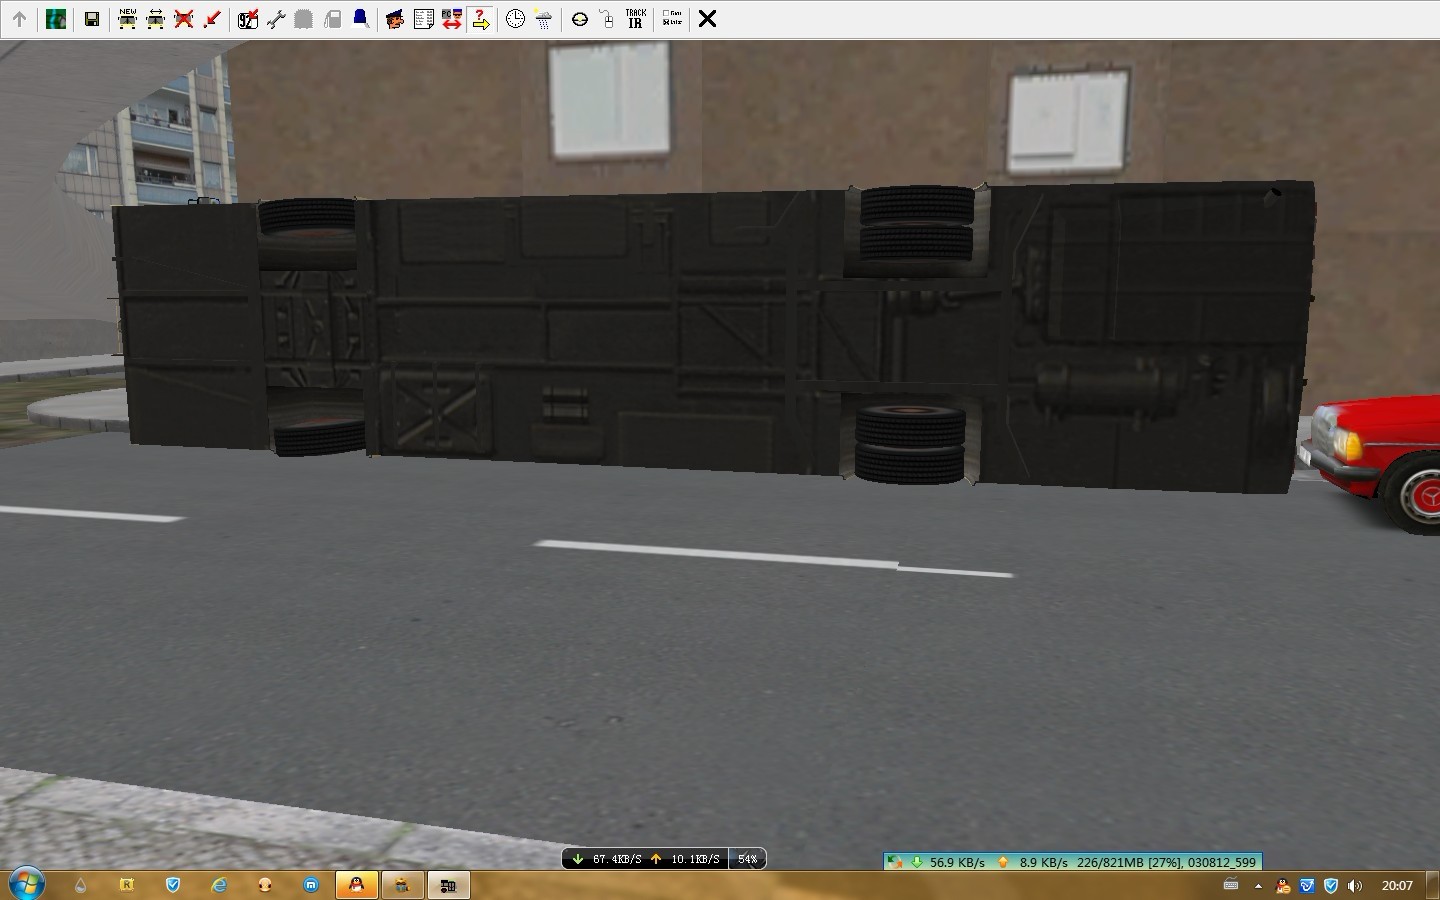Open the document list icon

(x=423, y=19)
